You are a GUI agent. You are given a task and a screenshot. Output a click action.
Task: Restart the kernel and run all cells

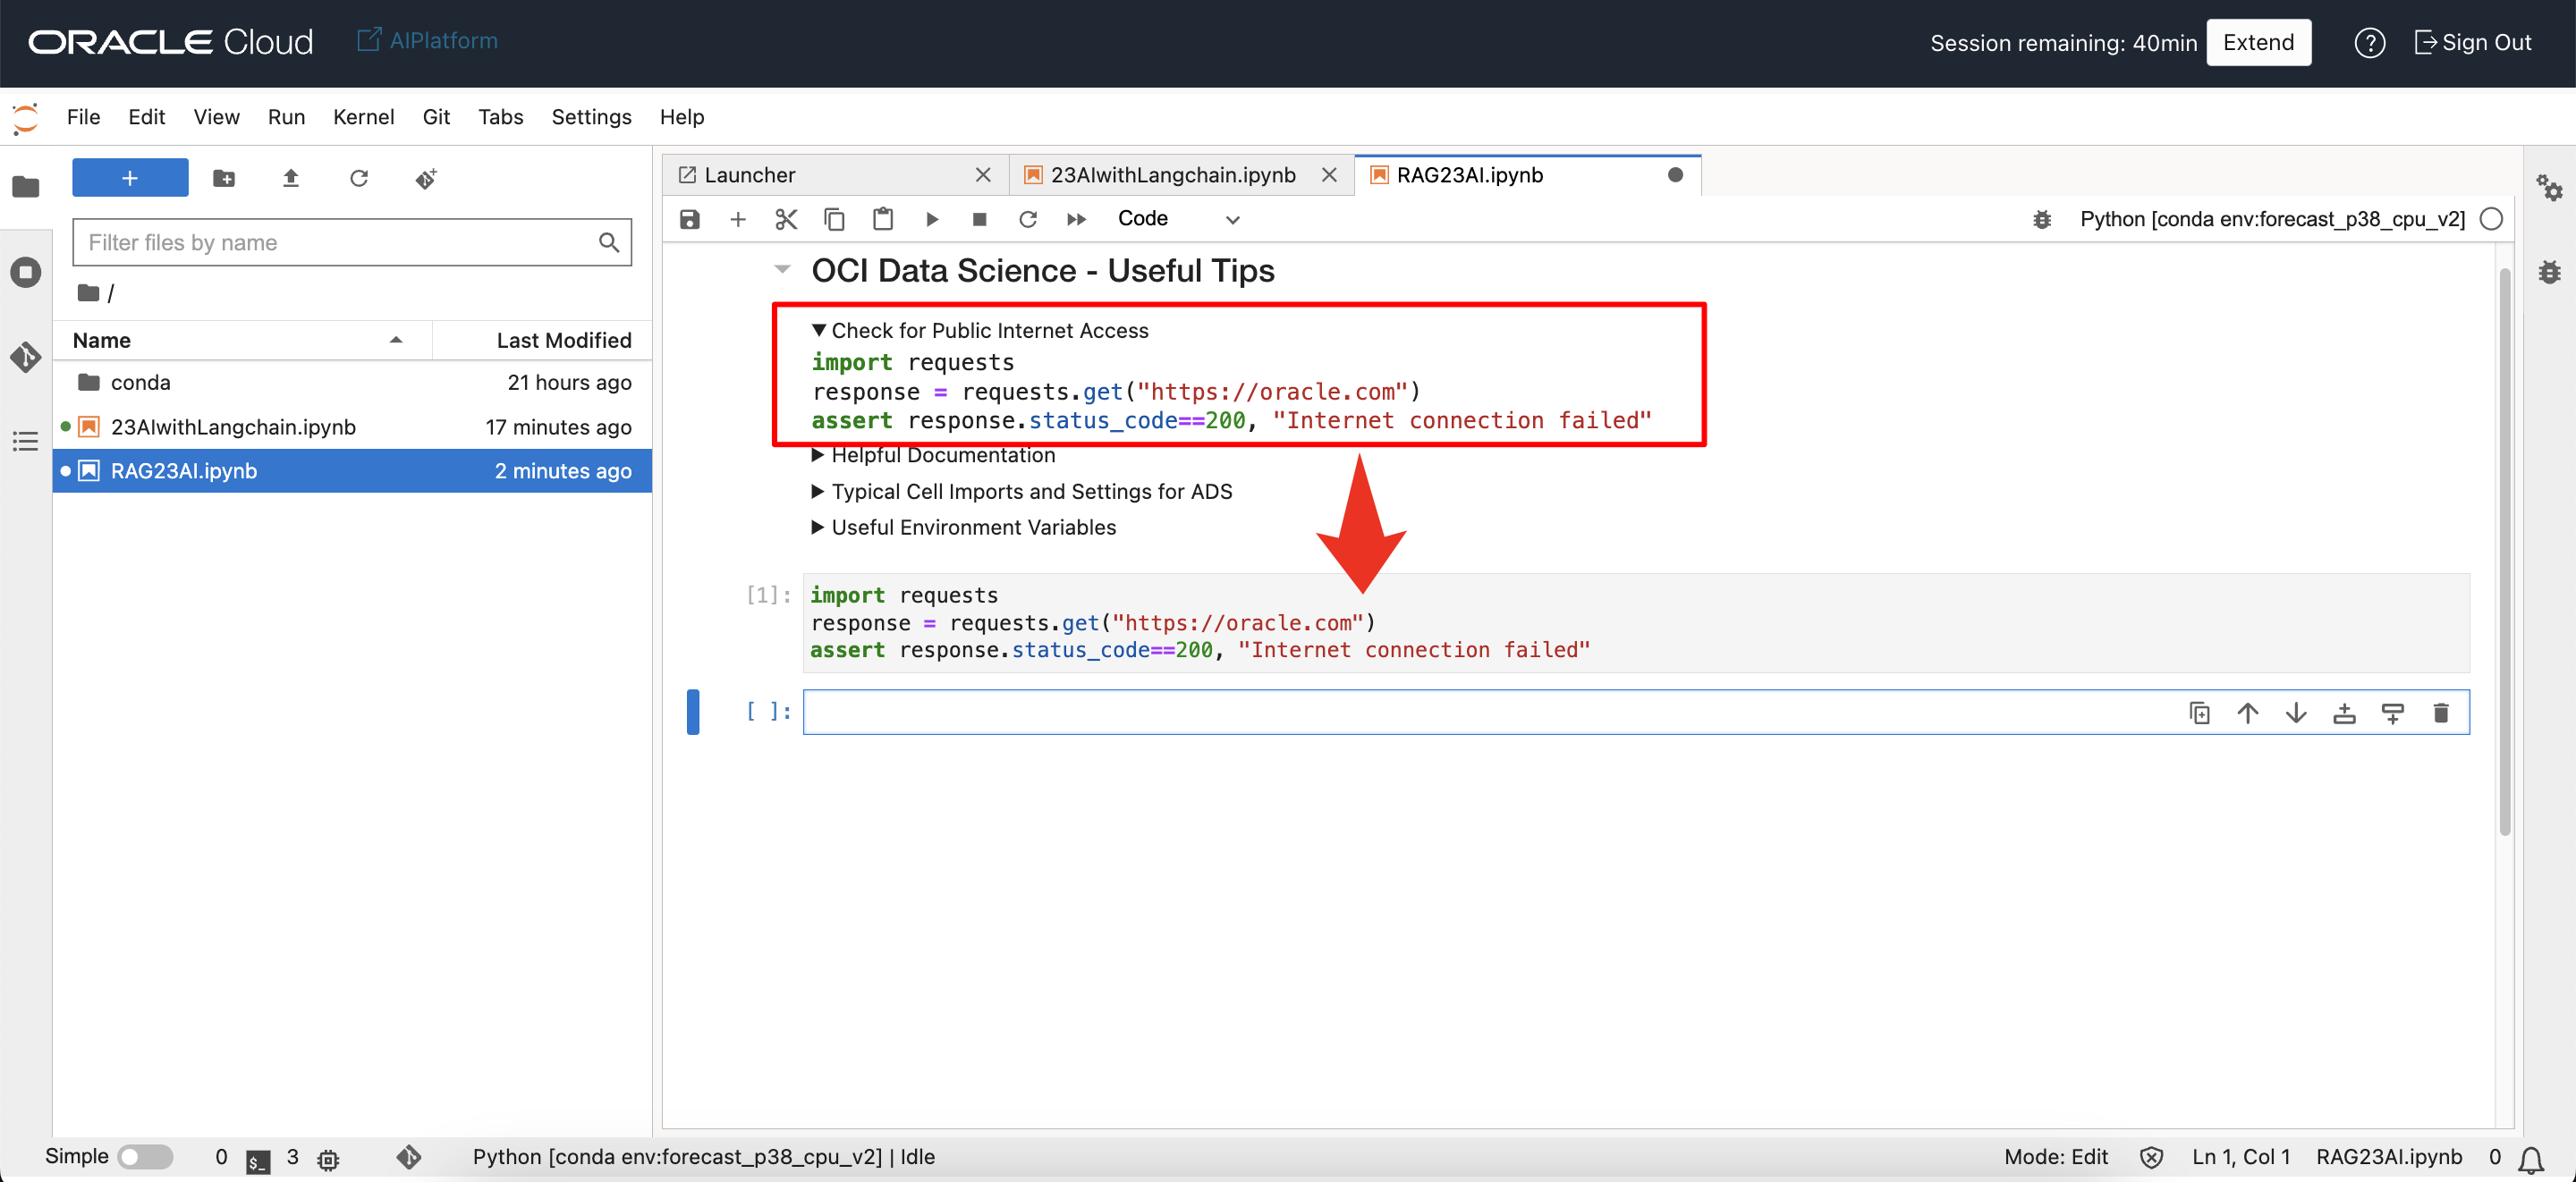tap(1076, 219)
